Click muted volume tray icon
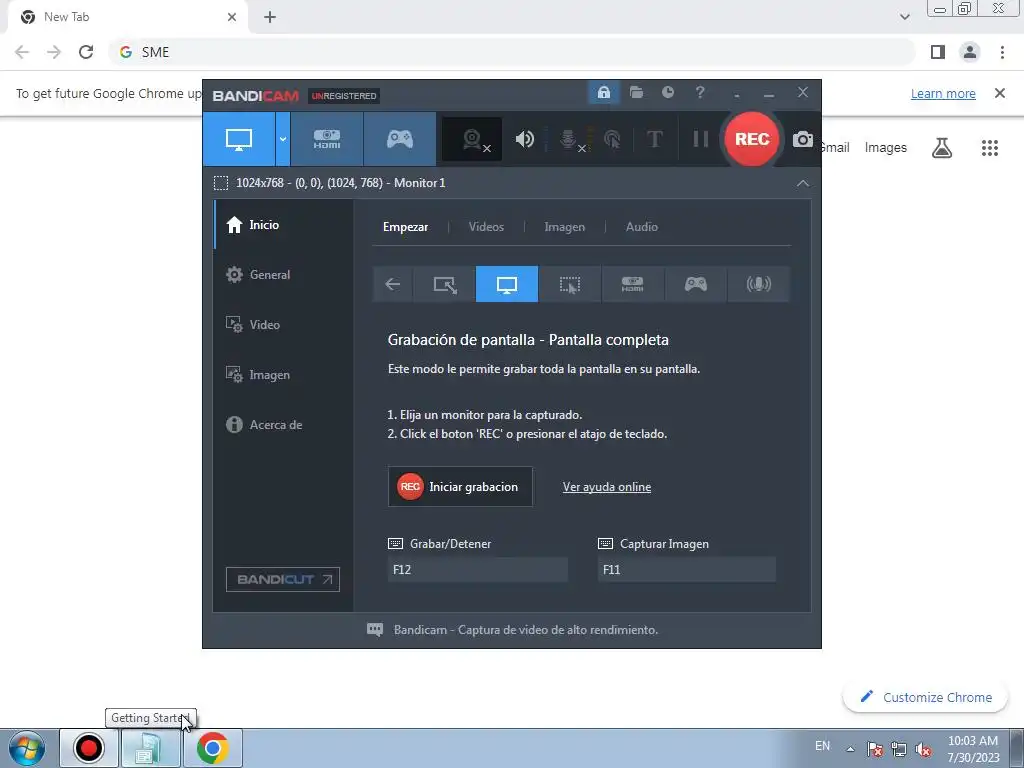 923,749
